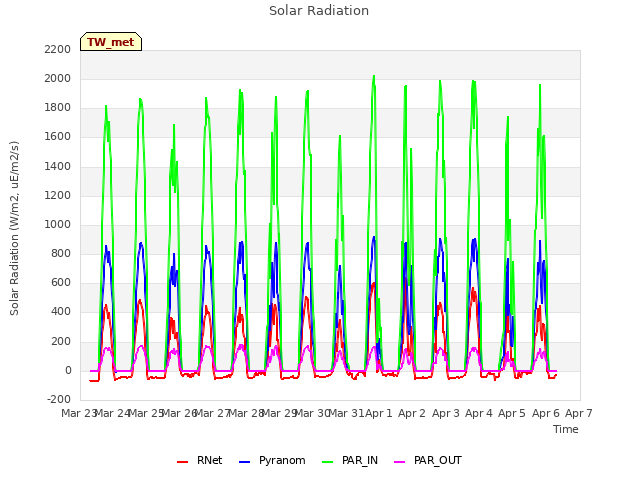Click the Time x-axis label
Image resolution: width=640 pixels, height=480 pixels.
tap(565, 429)
